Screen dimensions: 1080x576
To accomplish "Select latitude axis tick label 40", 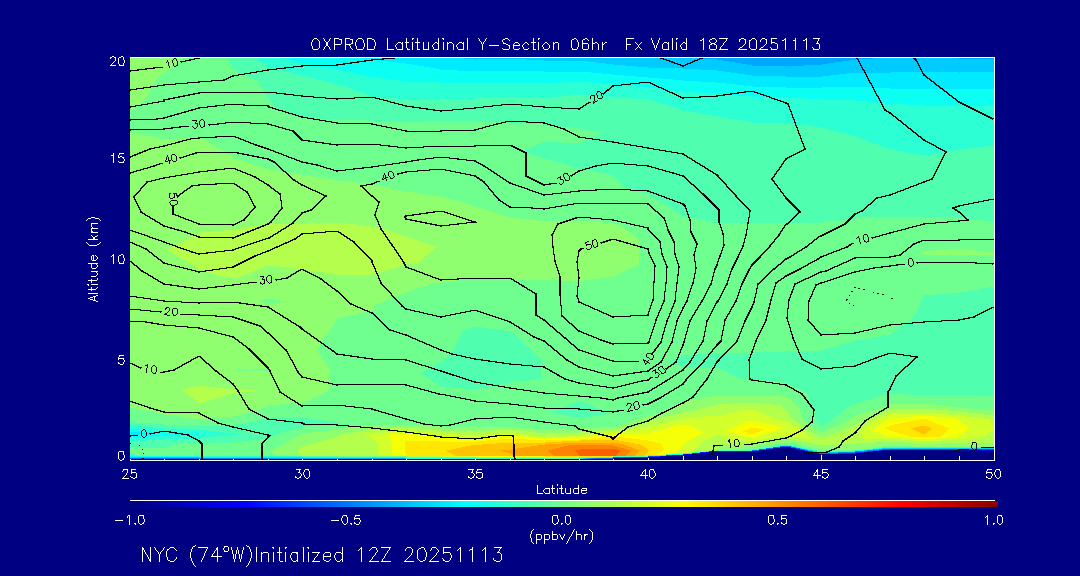I will pos(648,474).
